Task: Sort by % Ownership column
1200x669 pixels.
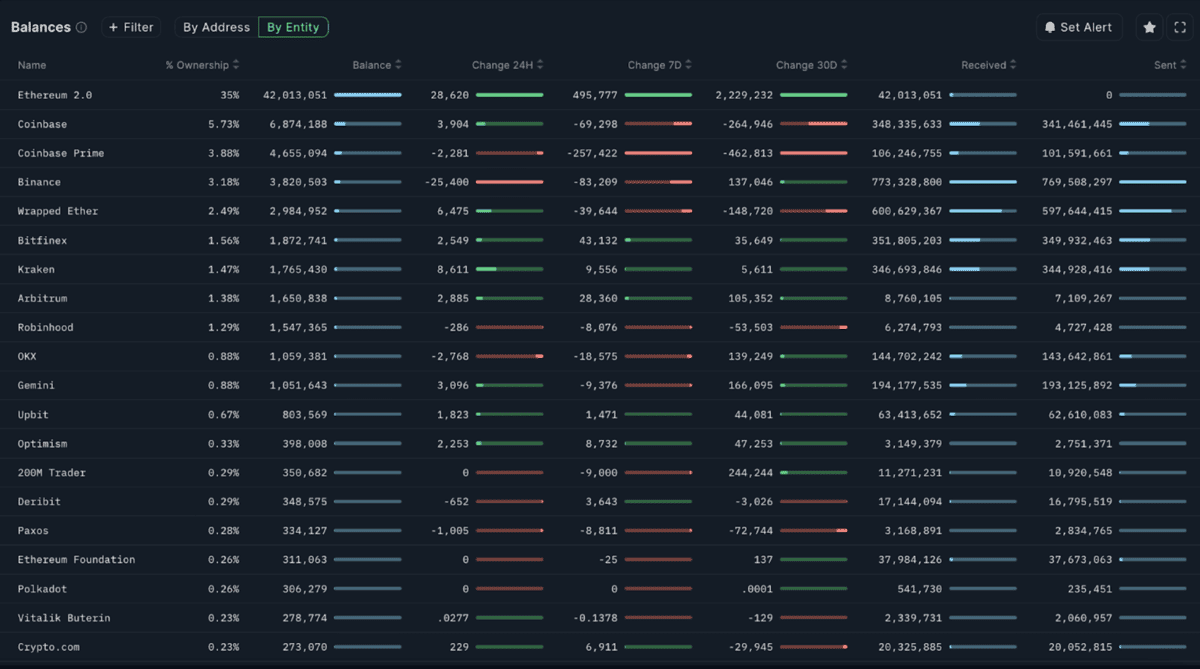Action: [x=203, y=65]
